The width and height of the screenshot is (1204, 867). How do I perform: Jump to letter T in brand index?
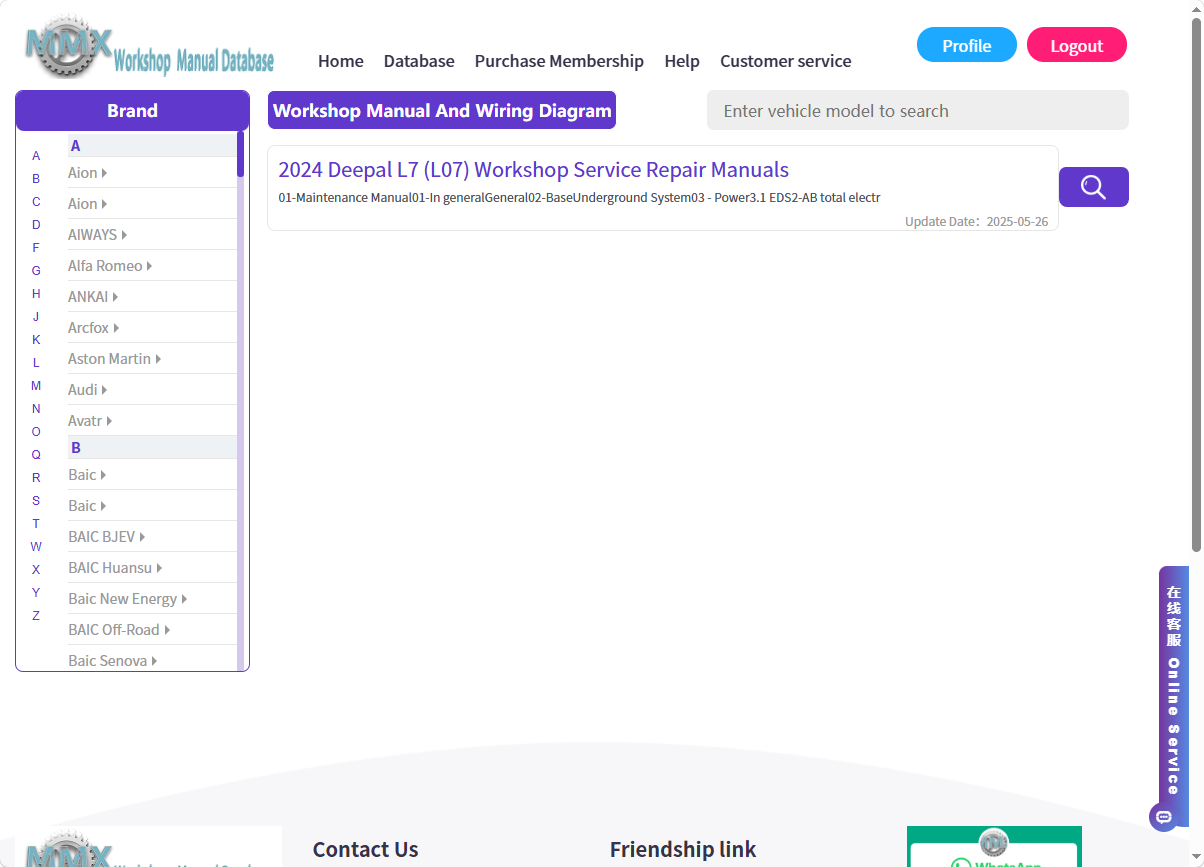pos(36,524)
